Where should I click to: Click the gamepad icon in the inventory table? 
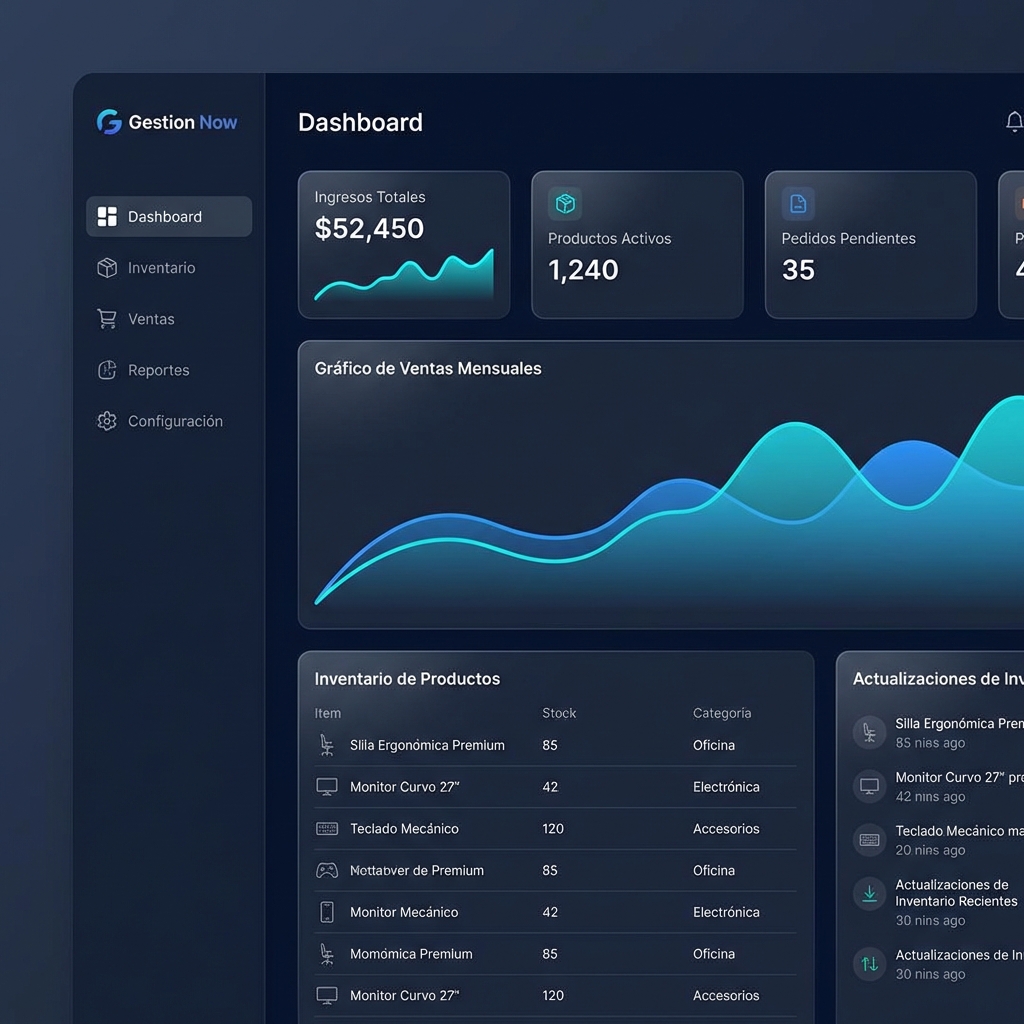pos(330,870)
